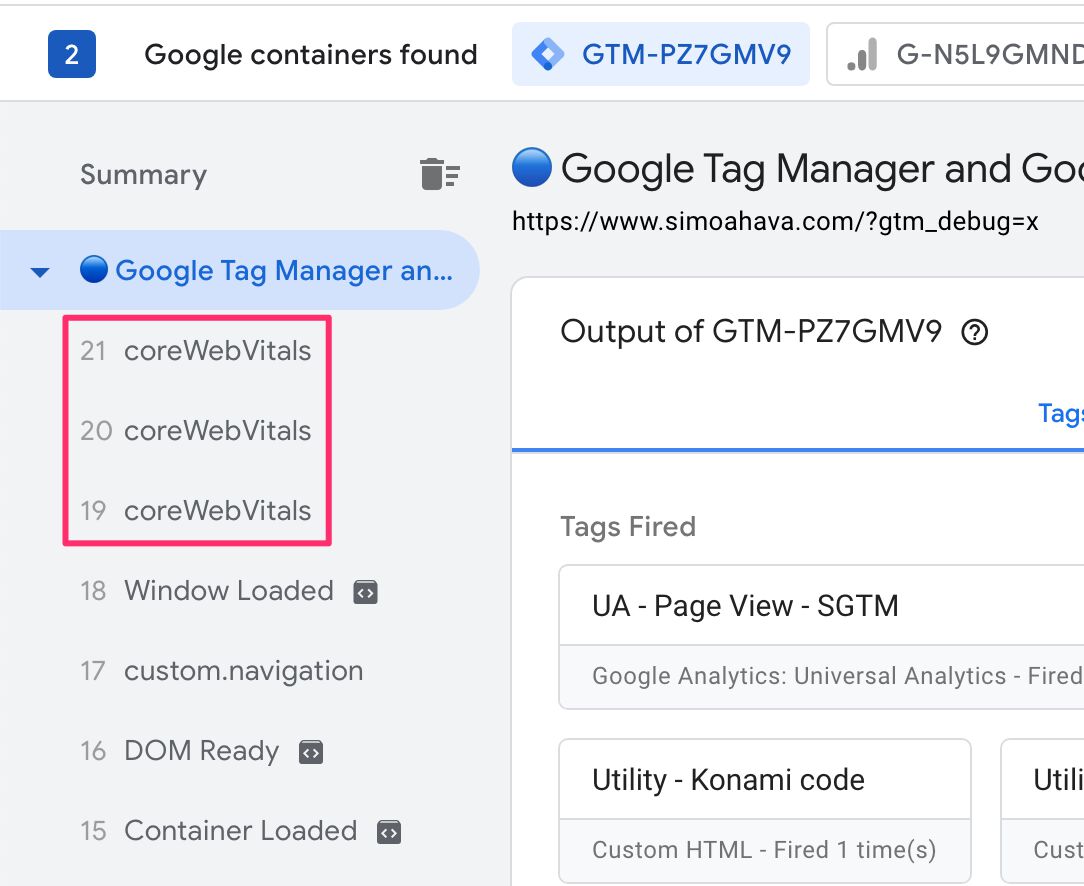Click the clear events trash icon
The height and width of the screenshot is (886, 1084).
click(x=440, y=173)
